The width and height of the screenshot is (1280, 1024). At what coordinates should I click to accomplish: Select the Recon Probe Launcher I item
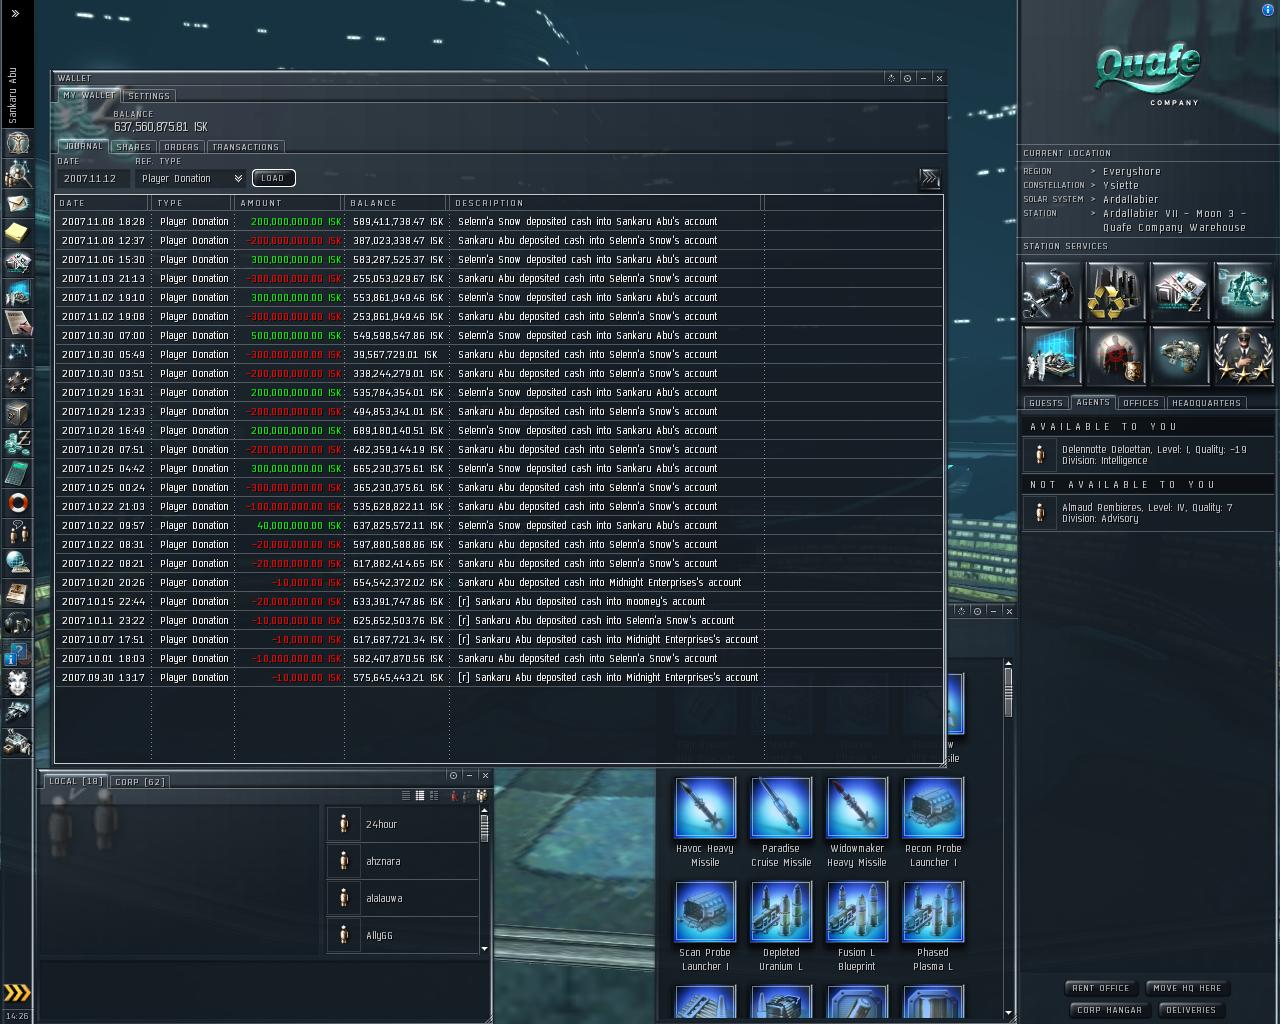(933, 822)
